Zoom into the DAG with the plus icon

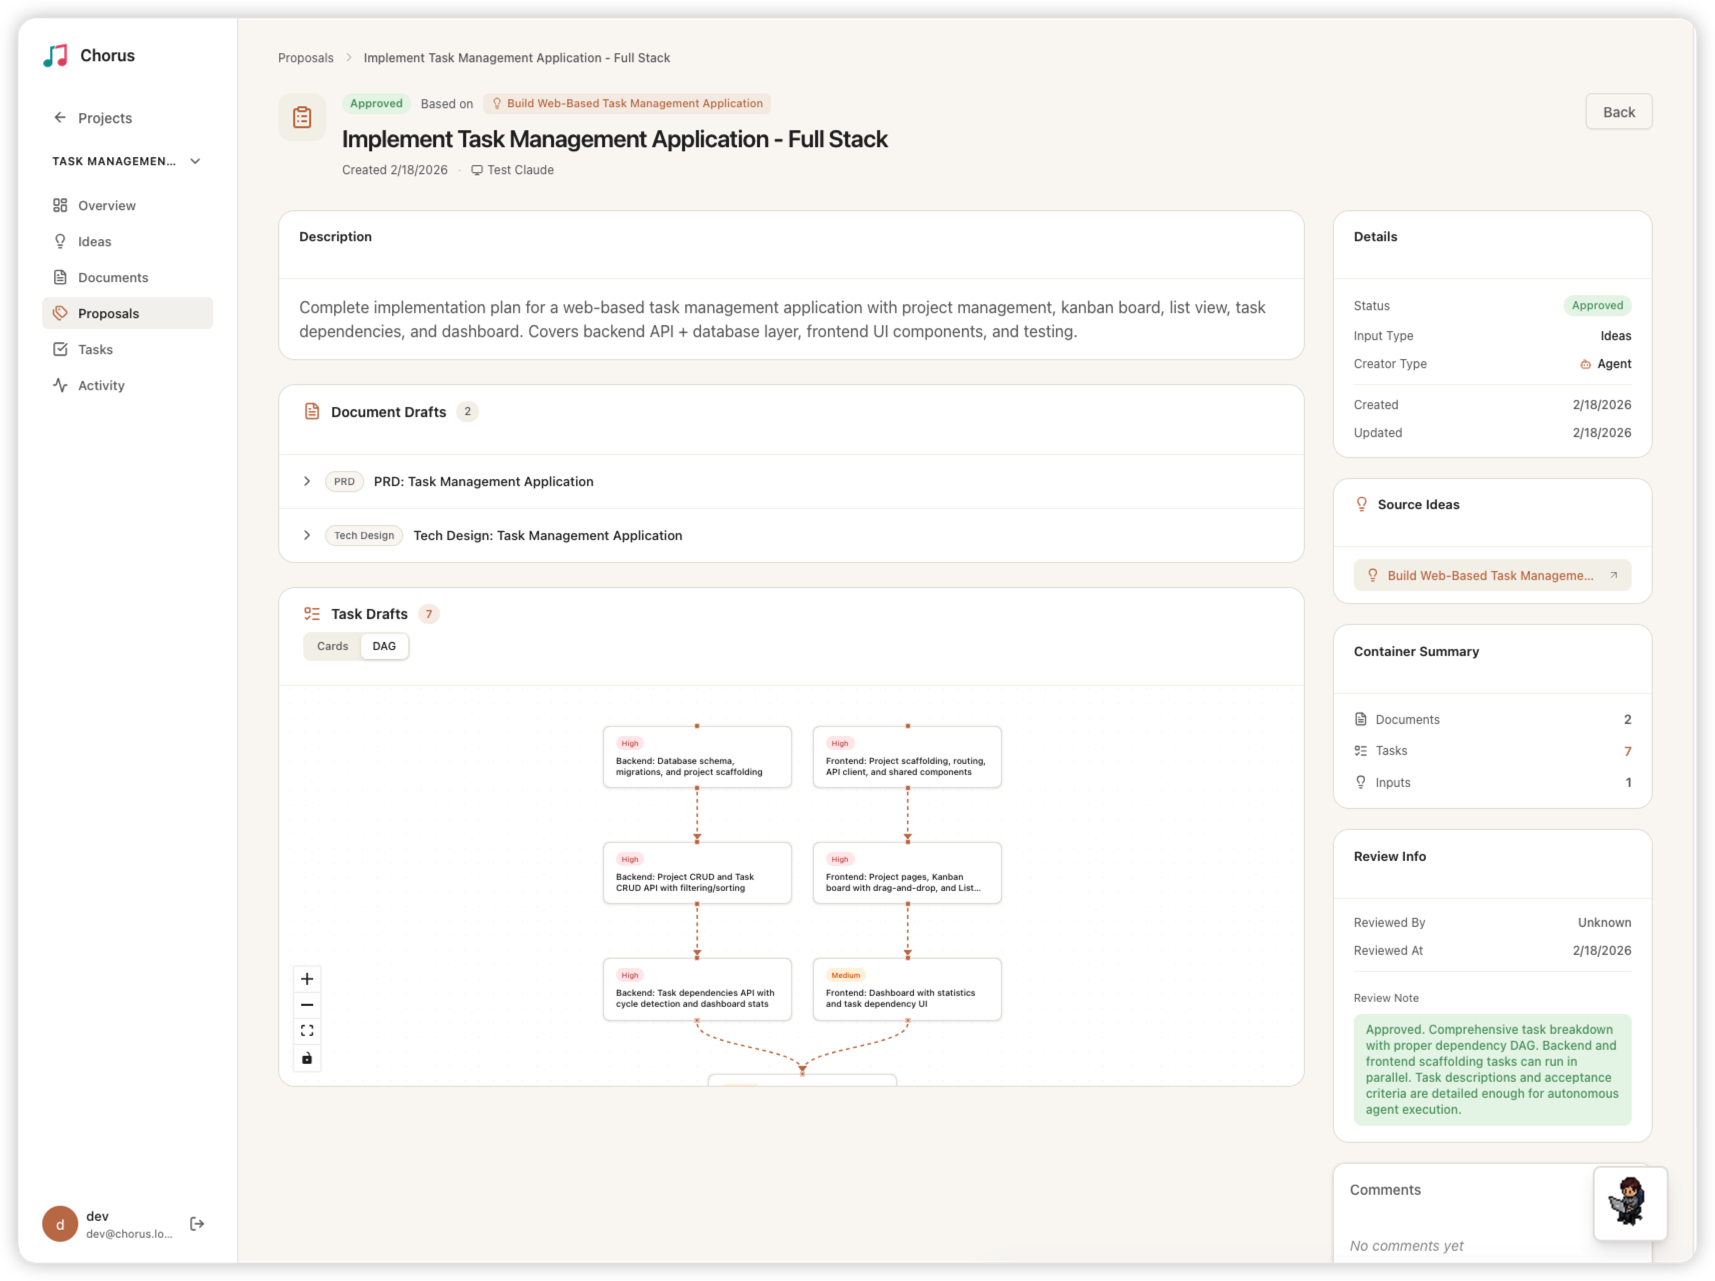pyautogui.click(x=307, y=979)
